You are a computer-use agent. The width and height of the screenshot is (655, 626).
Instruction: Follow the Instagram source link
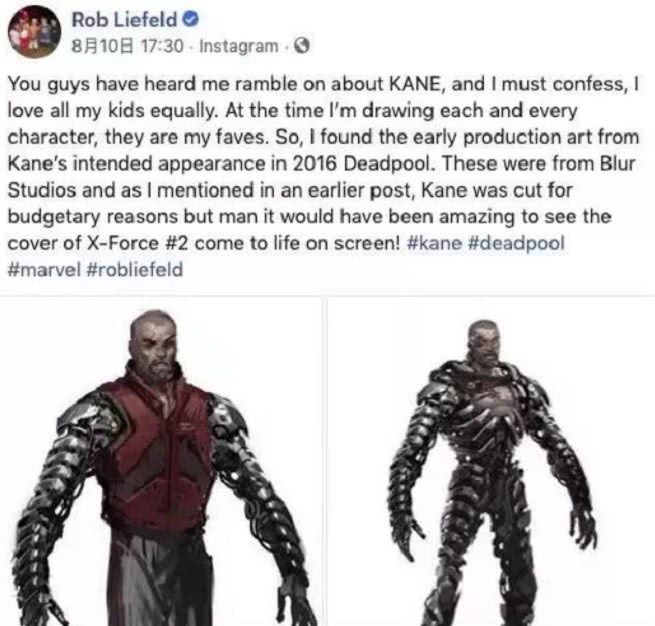point(239,46)
